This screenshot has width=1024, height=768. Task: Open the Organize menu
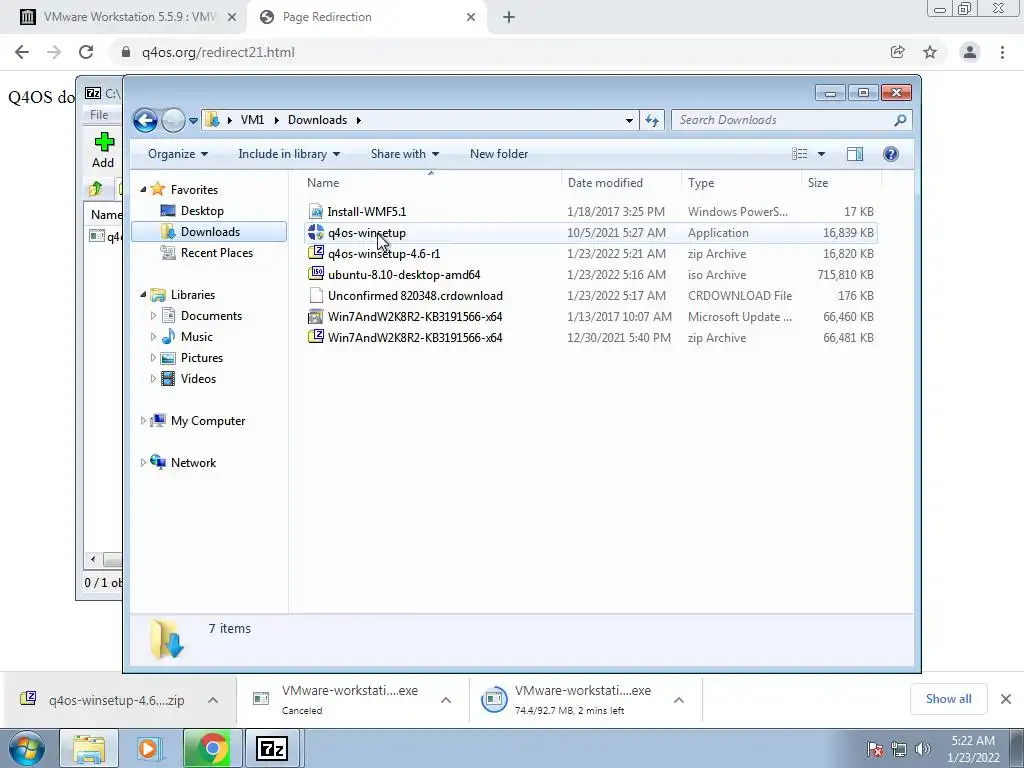(178, 154)
